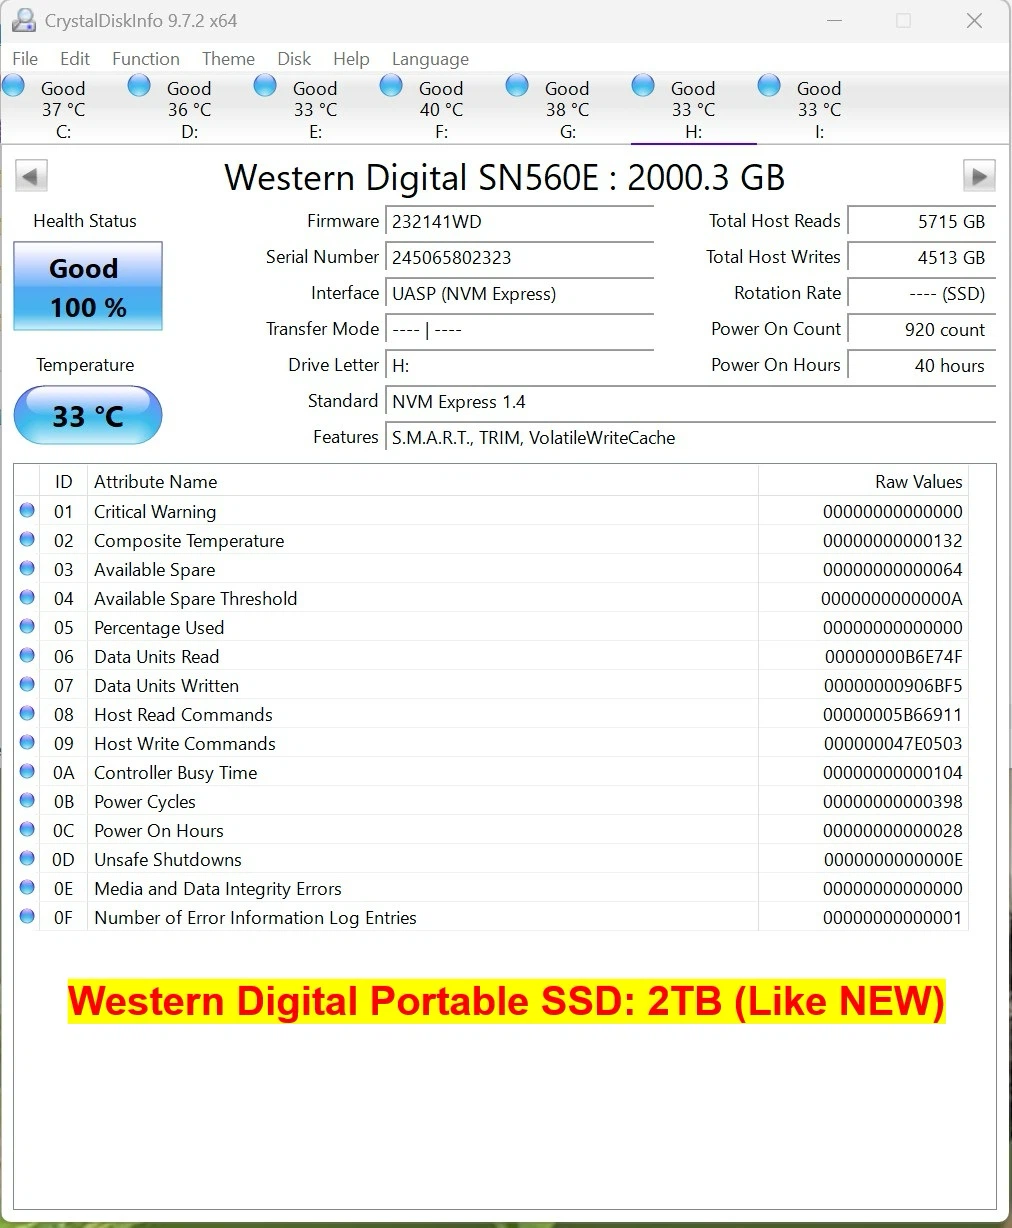The height and width of the screenshot is (1228, 1012).
Task: Click status orb for Percentage Used row
Action: pyautogui.click(x=27, y=626)
